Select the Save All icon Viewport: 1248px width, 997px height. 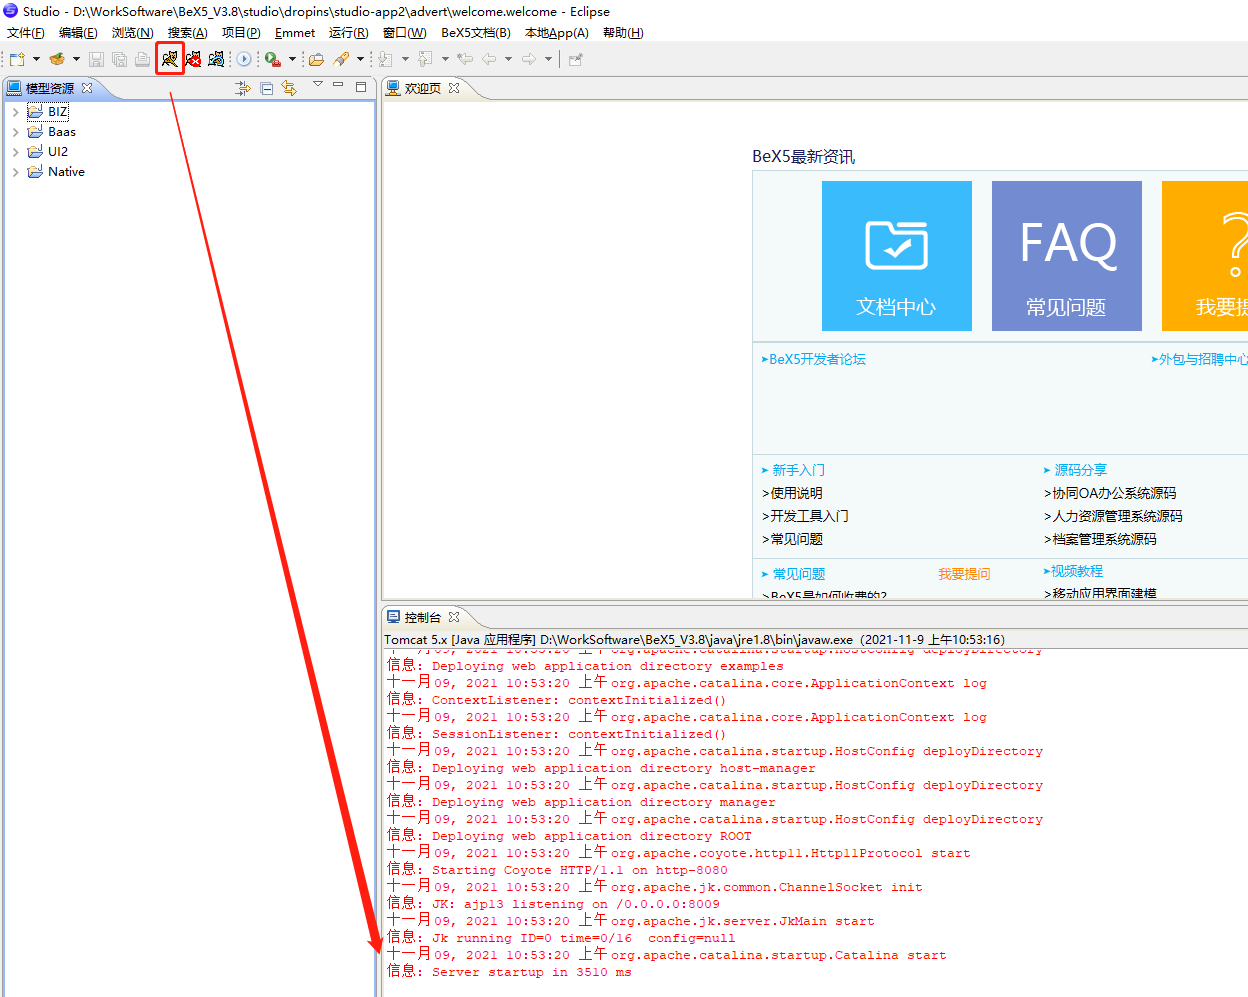coord(119,59)
